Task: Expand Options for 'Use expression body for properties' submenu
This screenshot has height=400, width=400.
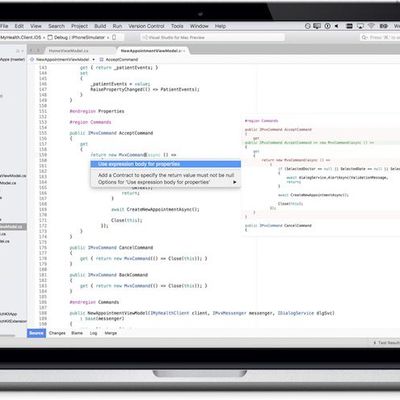Action: pos(166,182)
